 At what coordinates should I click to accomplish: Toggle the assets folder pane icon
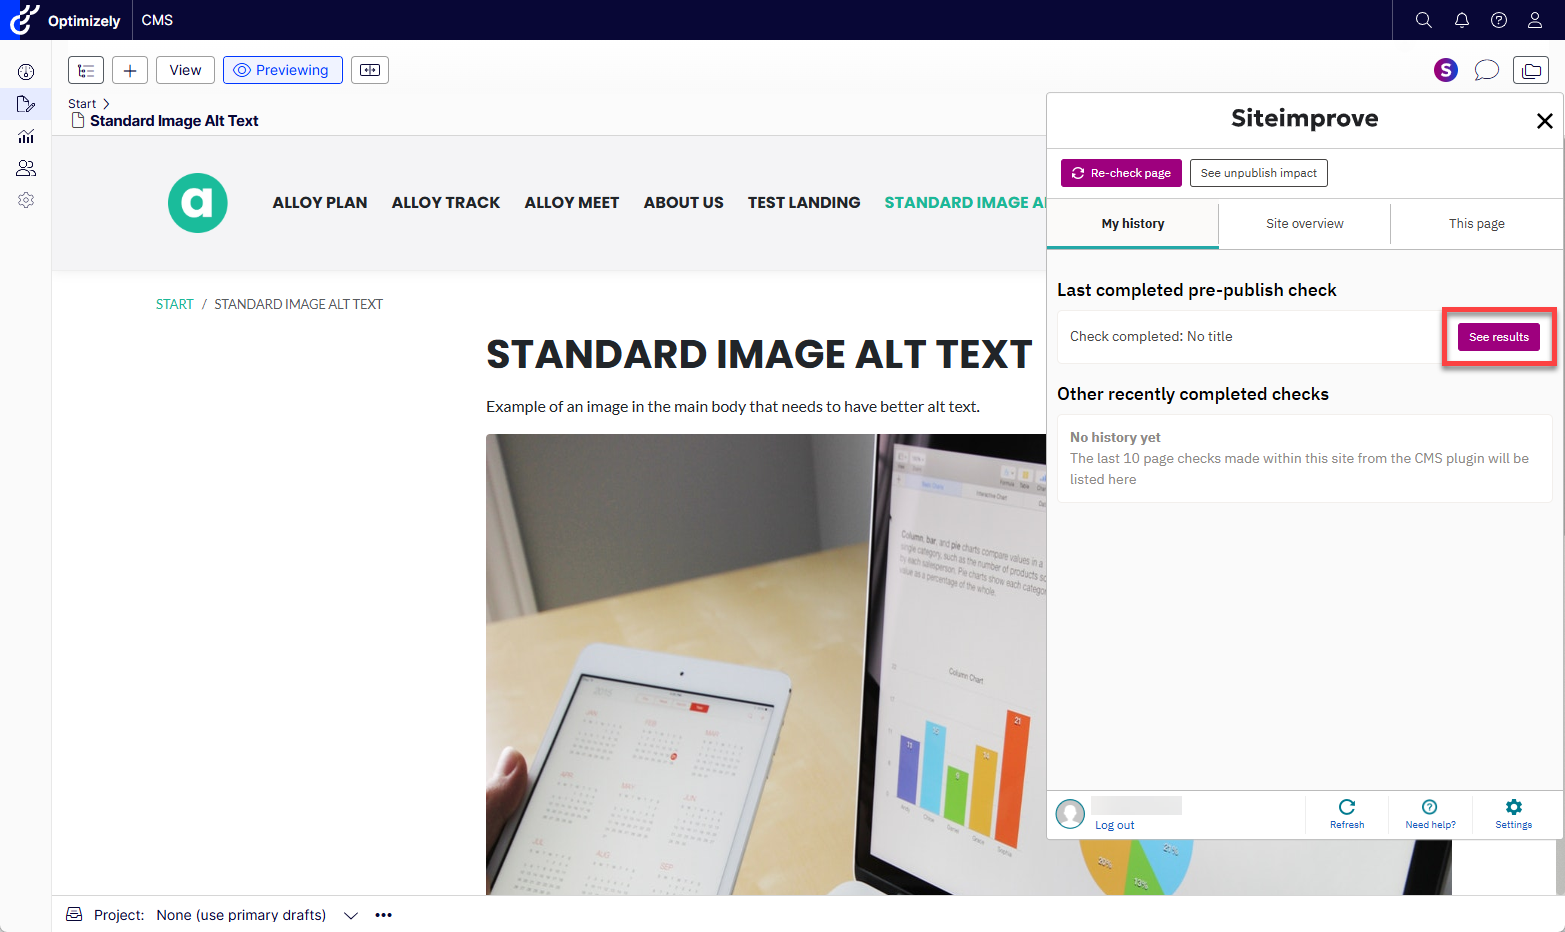point(1531,70)
